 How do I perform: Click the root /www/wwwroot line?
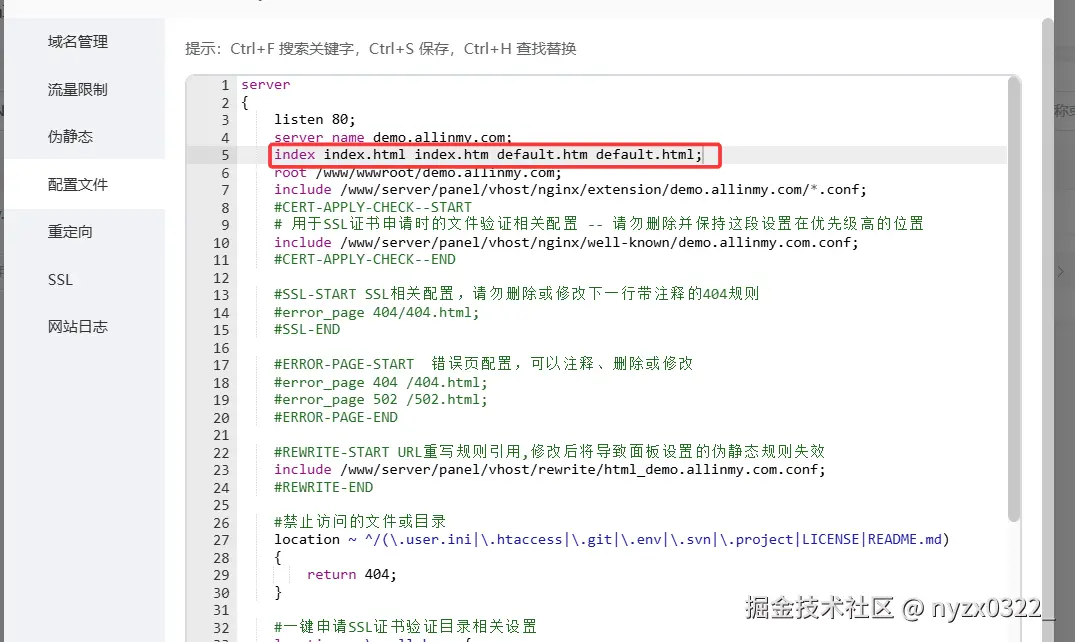click(x=418, y=172)
